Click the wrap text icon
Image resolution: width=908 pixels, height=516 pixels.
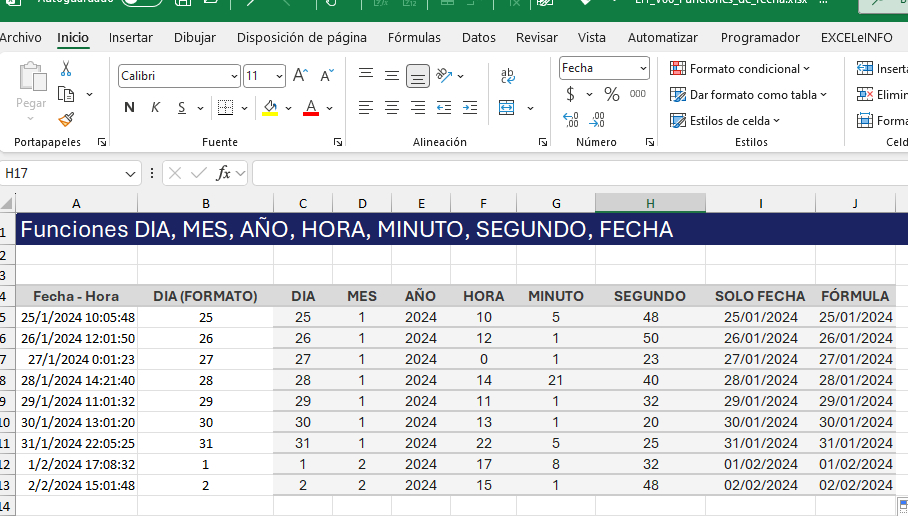(508, 76)
